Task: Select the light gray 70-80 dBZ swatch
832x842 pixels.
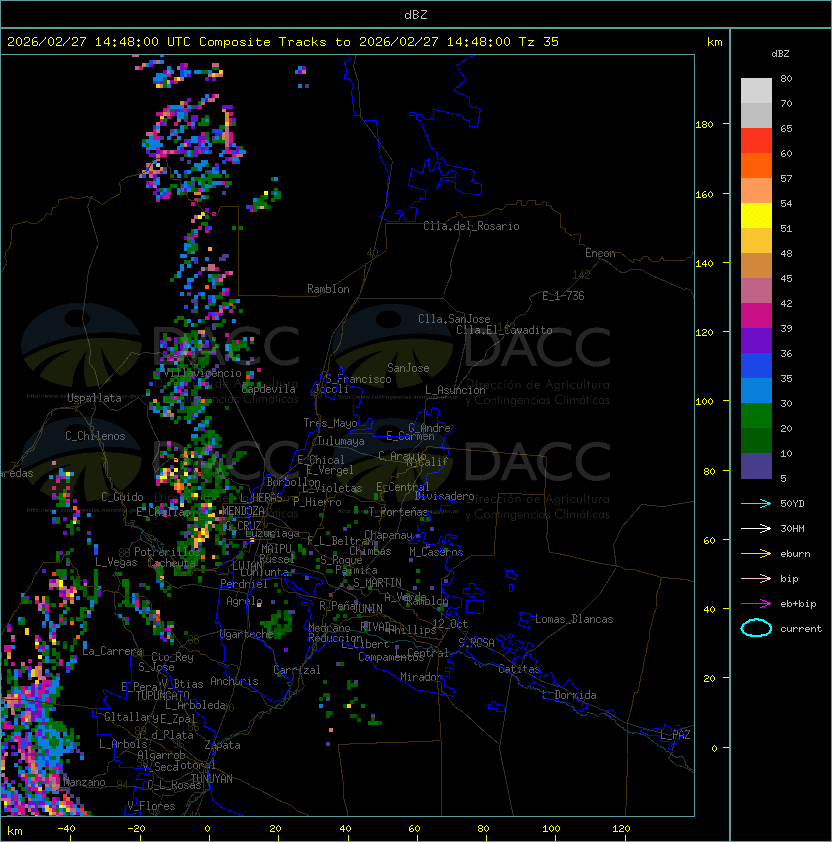Action: 756,91
